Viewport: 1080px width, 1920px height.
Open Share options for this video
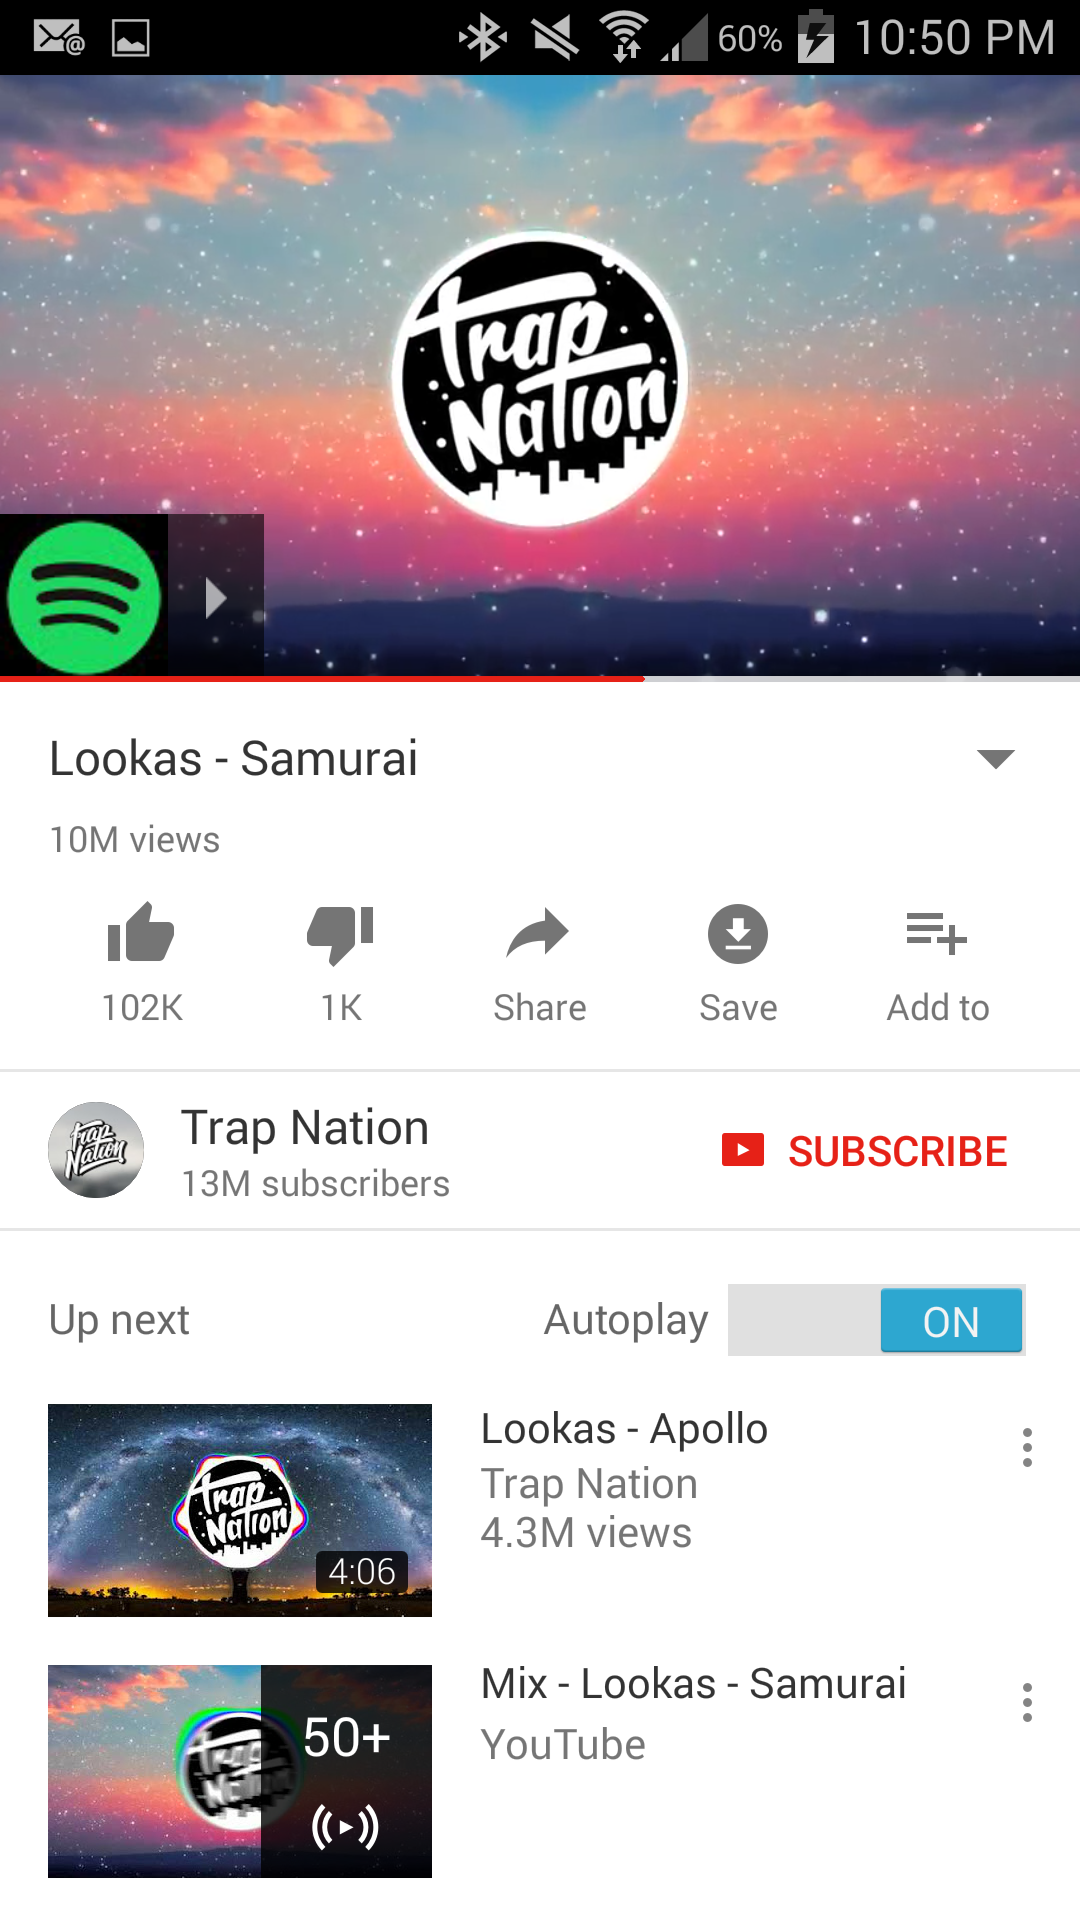(538, 935)
